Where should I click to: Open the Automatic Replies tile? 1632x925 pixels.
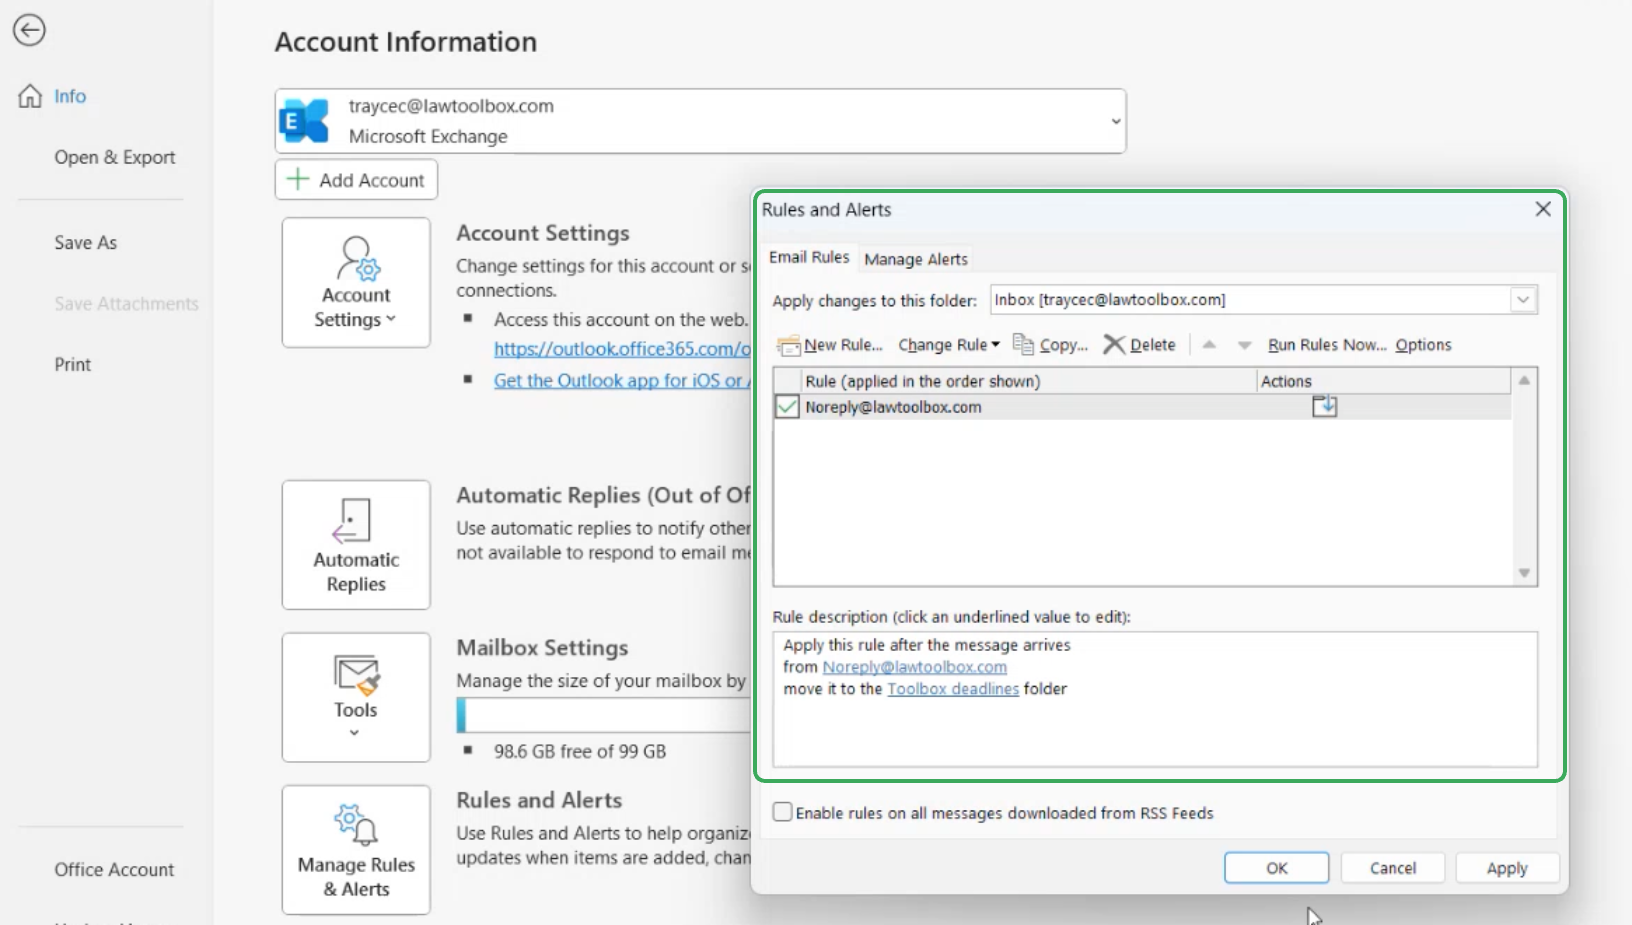[x=356, y=545]
